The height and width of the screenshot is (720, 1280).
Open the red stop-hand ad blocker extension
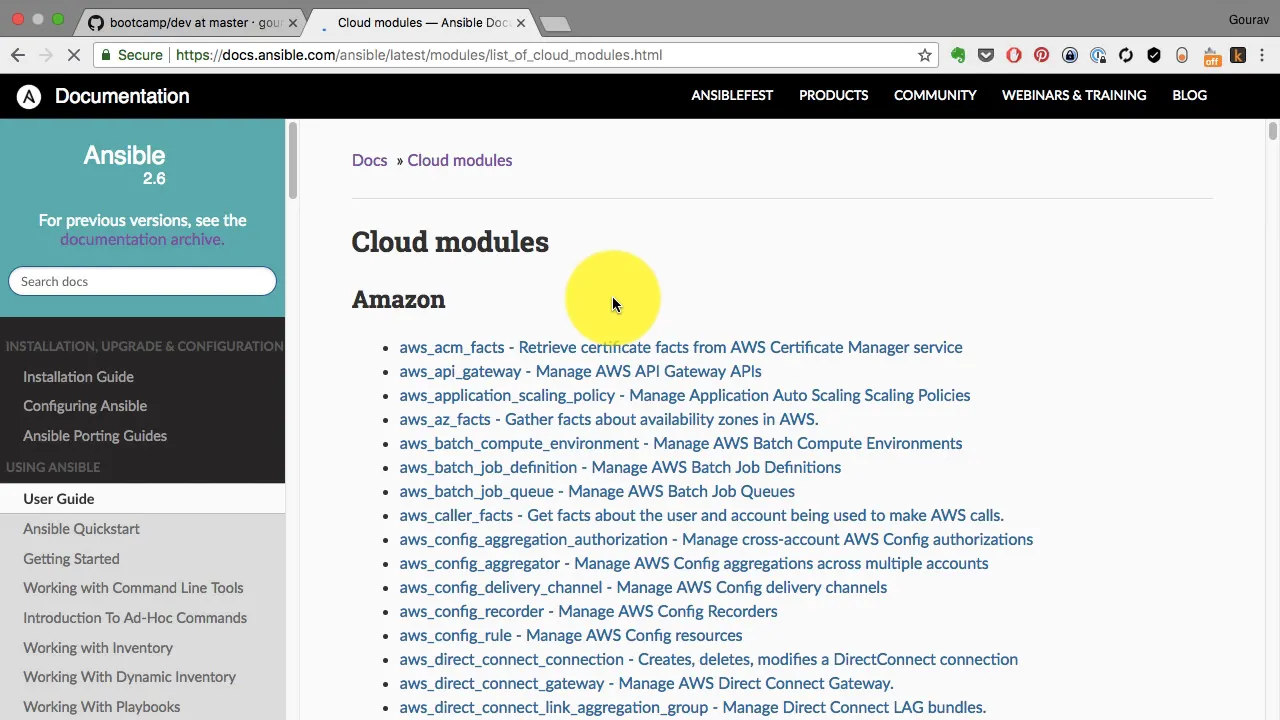click(x=1014, y=55)
